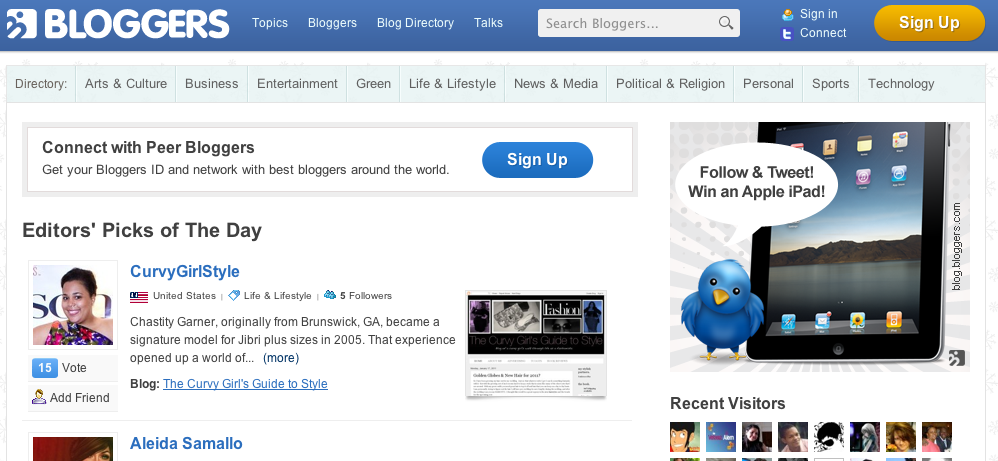
Task: Open the sixth Recent Visitors avatar
Action: 865,437
